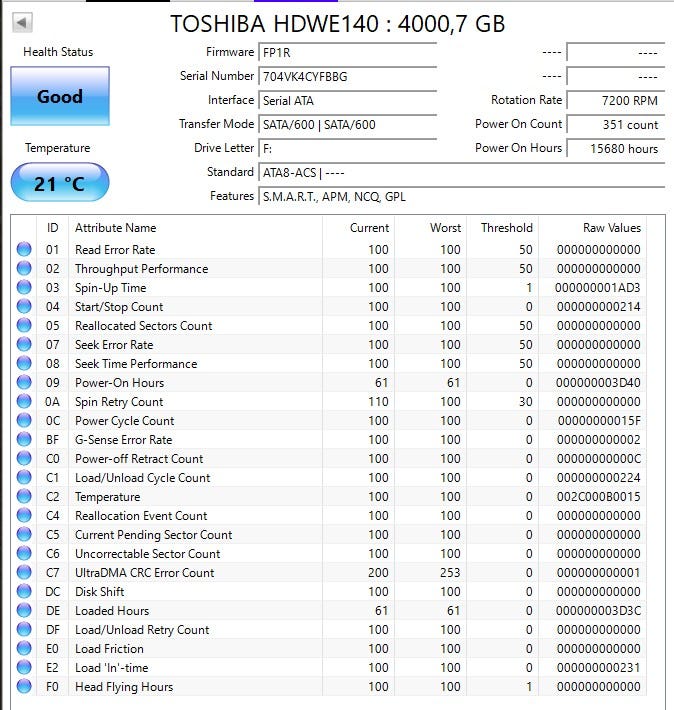Image resolution: width=674 pixels, height=710 pixels.
Task: Click the 'Head Flying Hours' attribute name
Action: [x=124, y=687]
